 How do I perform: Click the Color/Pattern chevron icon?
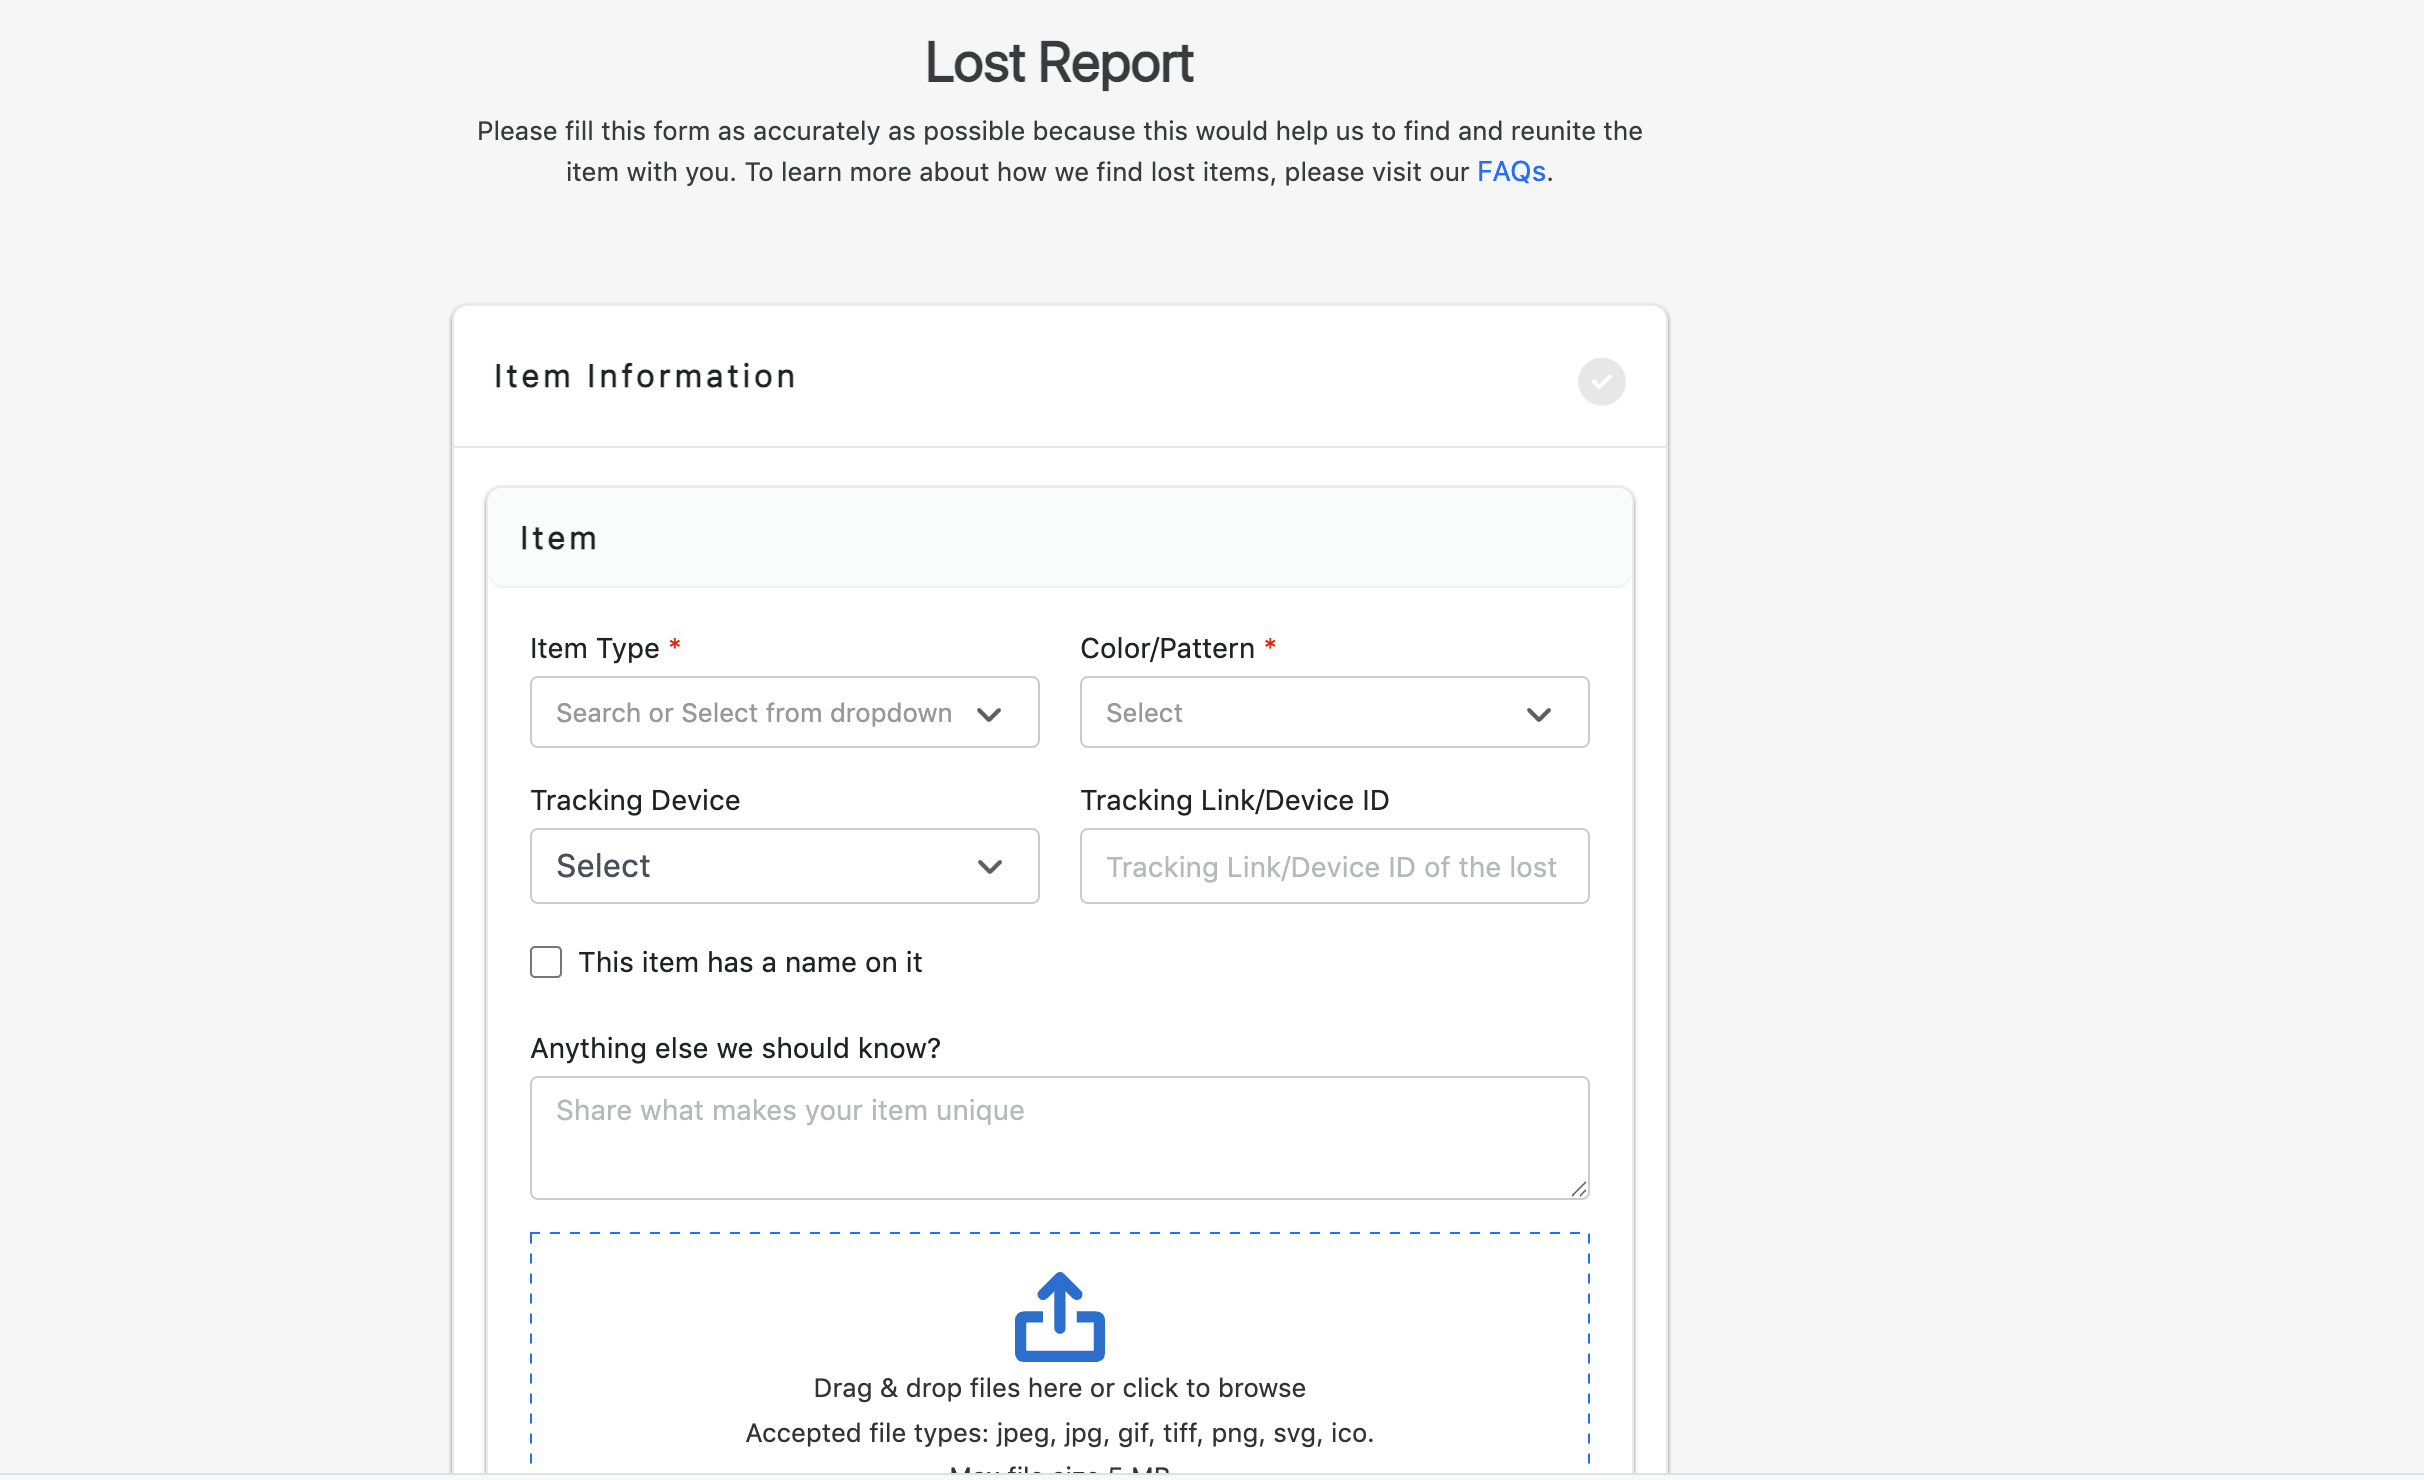point(1539,713)
